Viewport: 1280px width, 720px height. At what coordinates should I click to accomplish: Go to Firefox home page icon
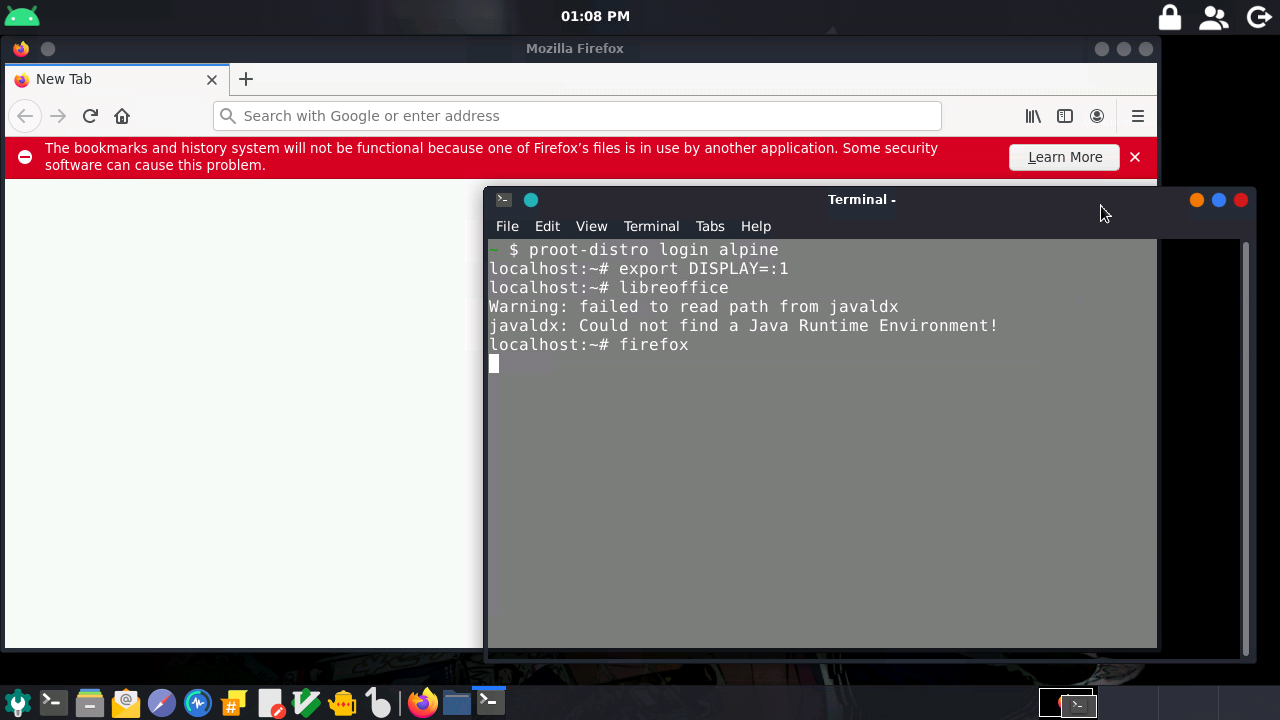tap(122, 116)
